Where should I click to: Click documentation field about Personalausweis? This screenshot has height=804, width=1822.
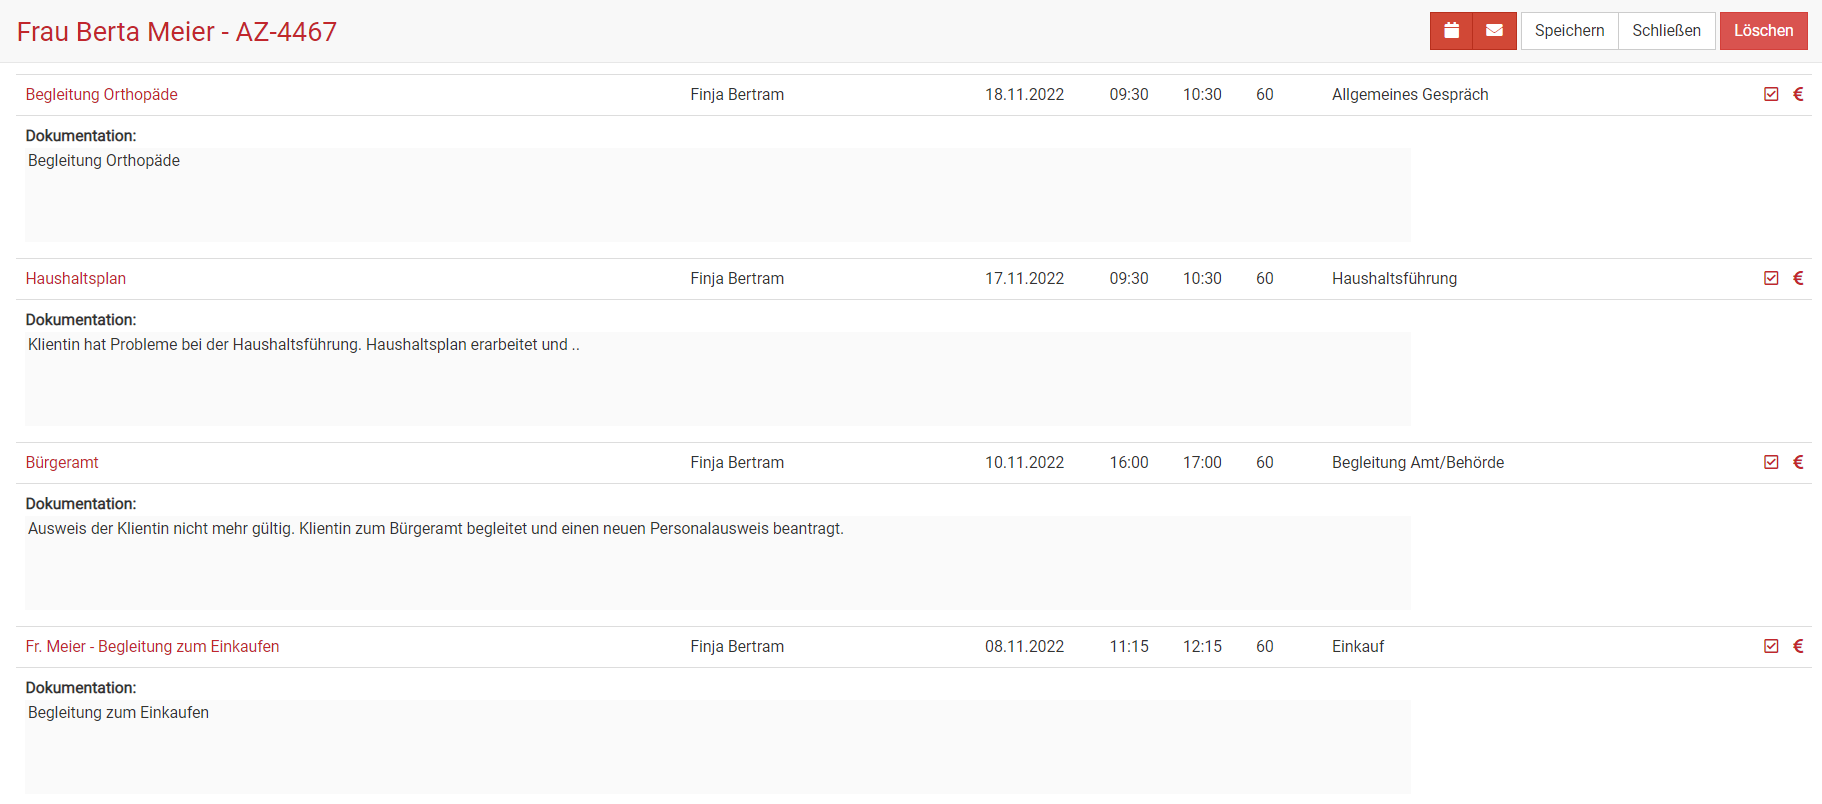(717, 562)
